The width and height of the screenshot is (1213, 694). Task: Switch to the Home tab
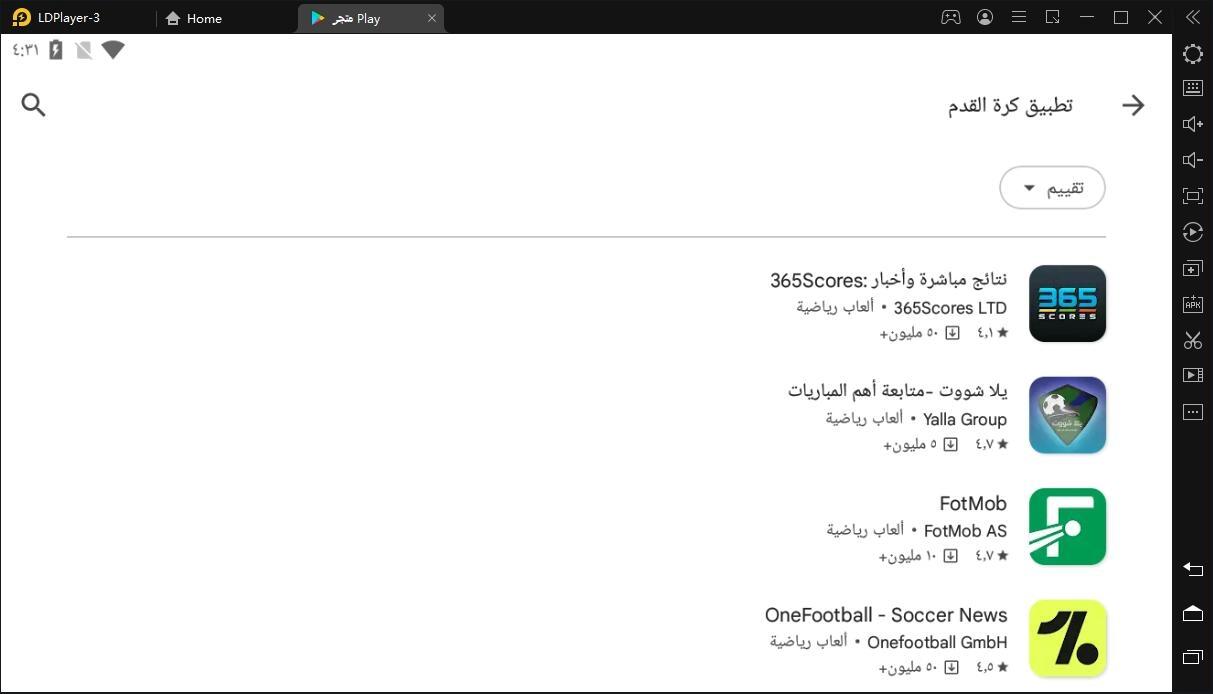193,18
